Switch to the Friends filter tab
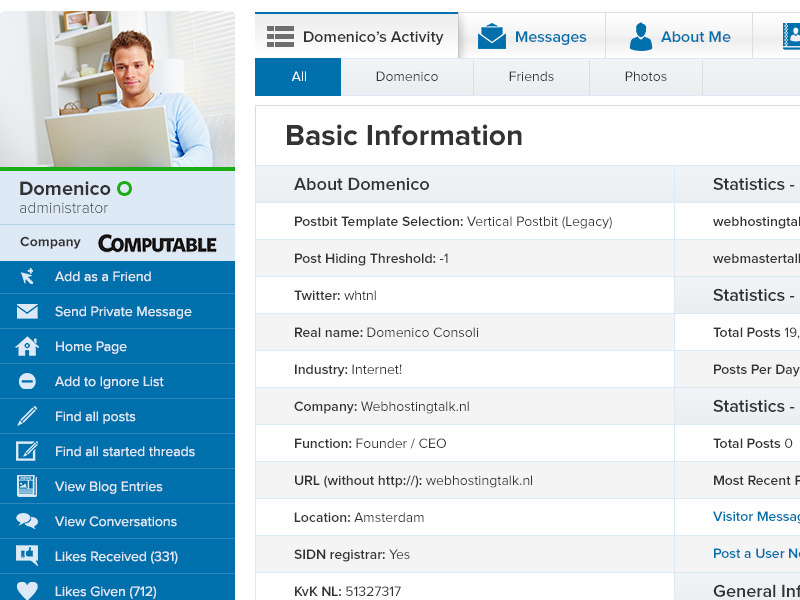The height and width of the screenshot is (600, 800). (531, 76)
